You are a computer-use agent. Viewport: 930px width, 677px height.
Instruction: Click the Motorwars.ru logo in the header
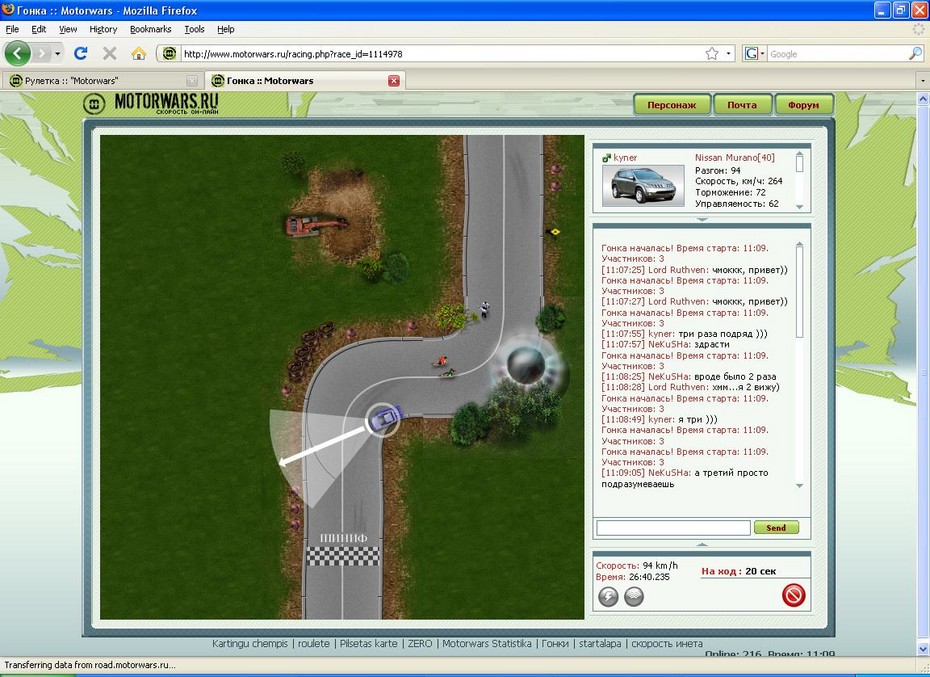152,104
